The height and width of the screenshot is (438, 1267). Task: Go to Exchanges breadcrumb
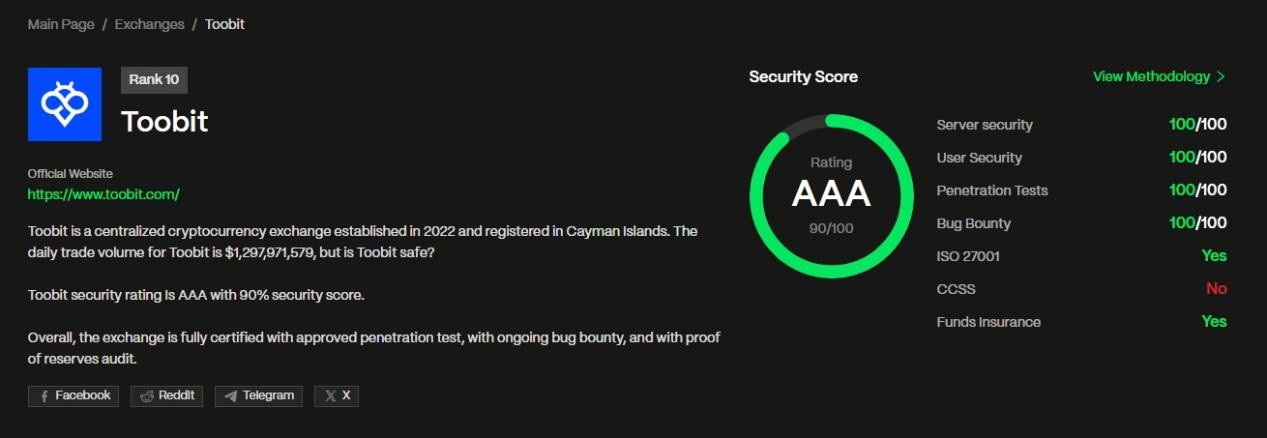pyautogui.click(x=150, y=24)
